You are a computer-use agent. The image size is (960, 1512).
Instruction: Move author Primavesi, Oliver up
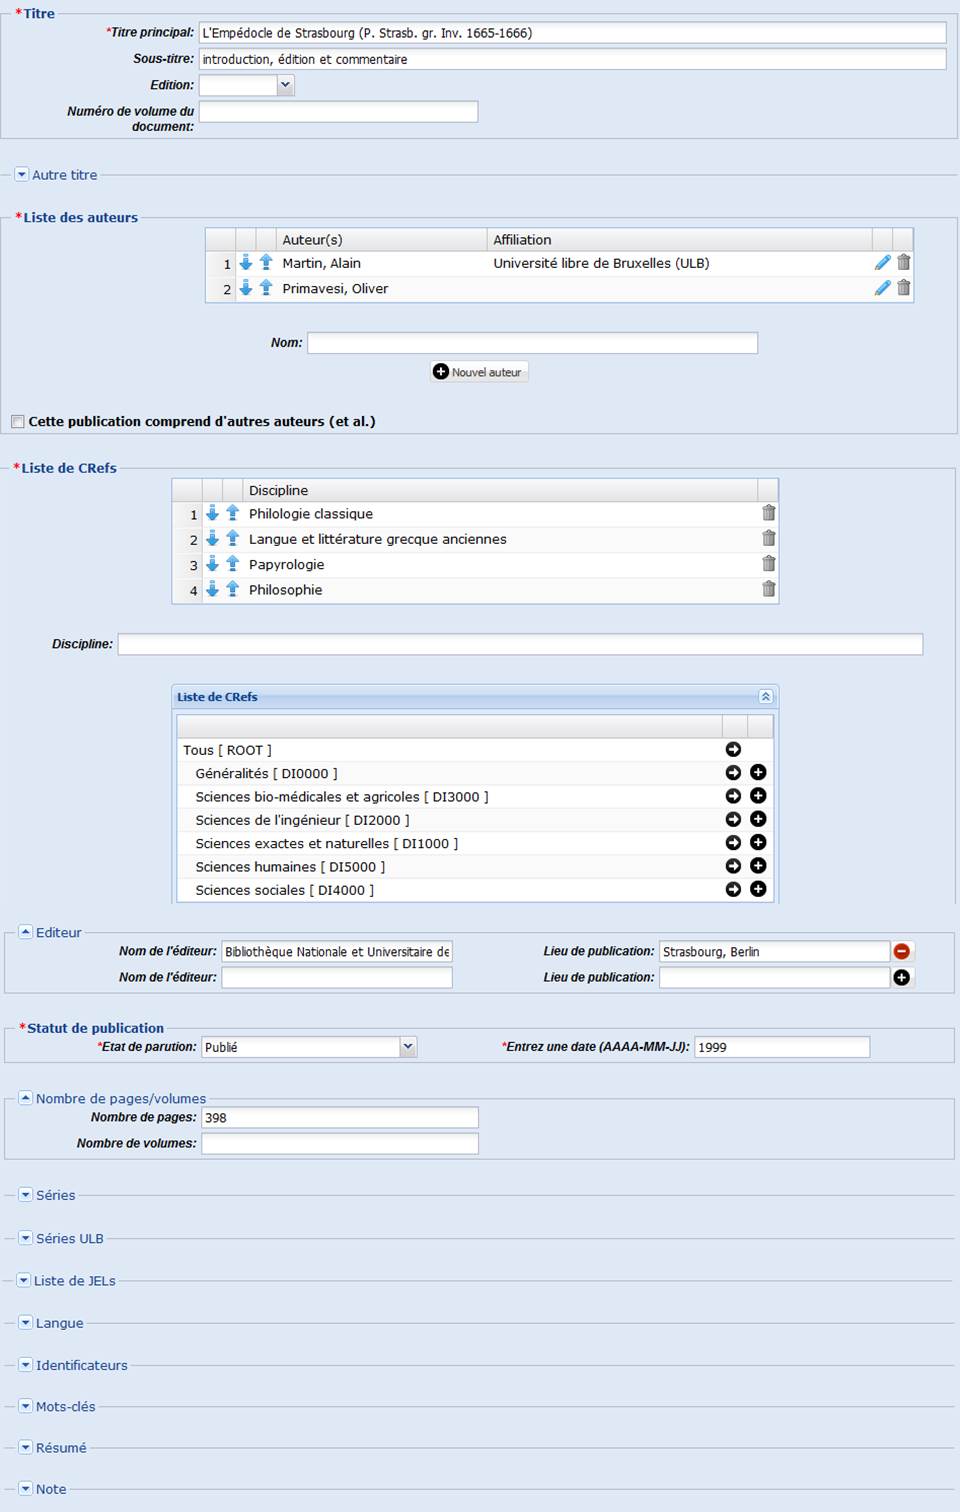[x=266, y=288]
